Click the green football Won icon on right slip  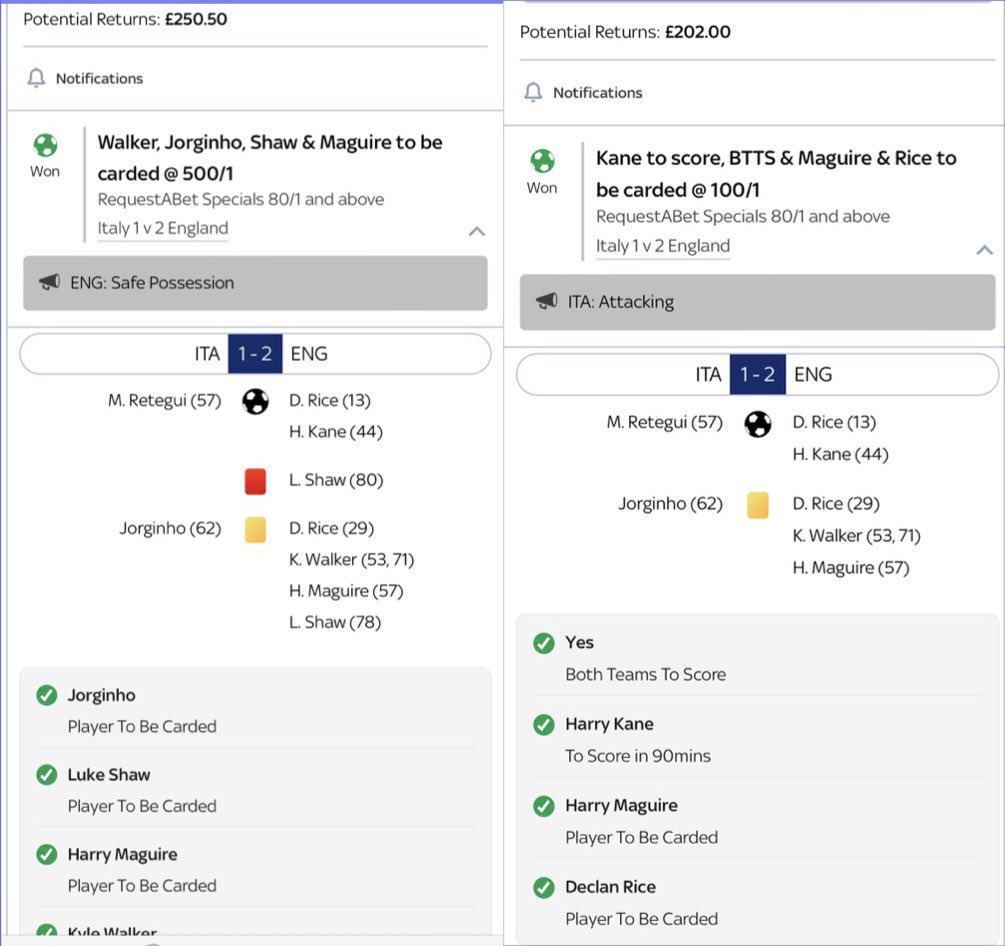pyautogui.click(x=542, y=161)
